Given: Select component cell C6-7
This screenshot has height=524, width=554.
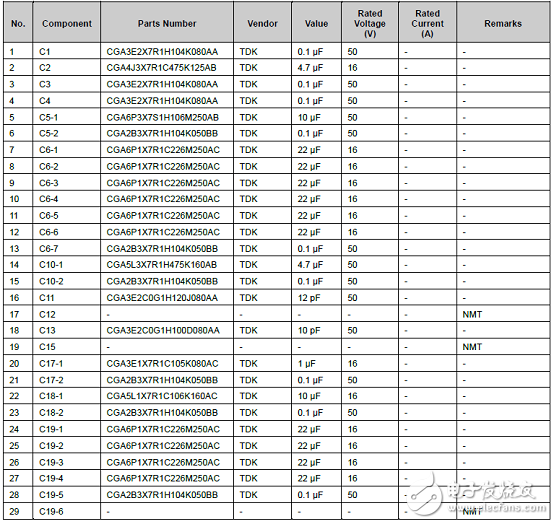Looking at the screenshot, I should (x=67, y=249).
